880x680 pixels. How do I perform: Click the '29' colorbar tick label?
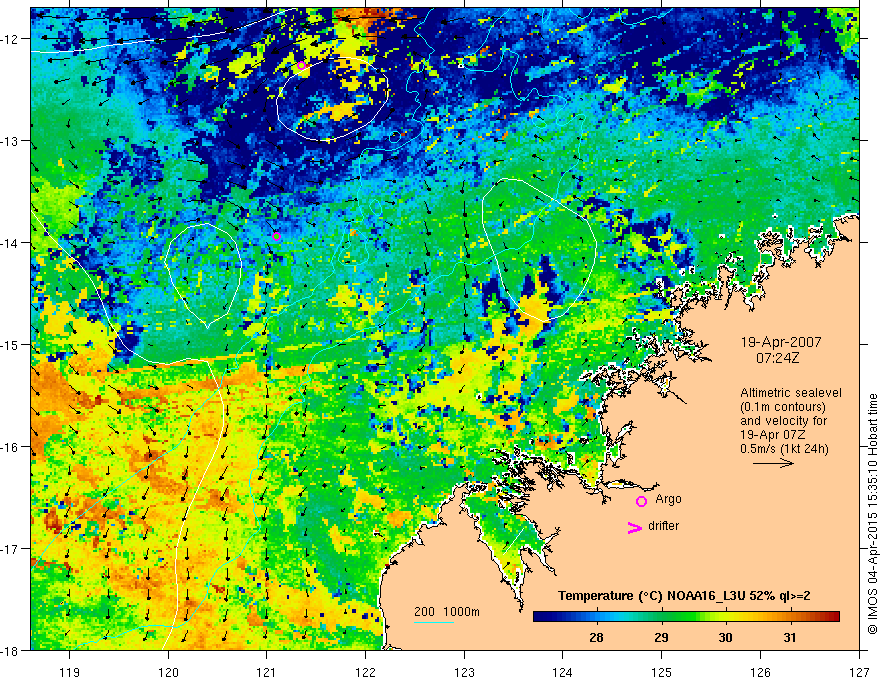(661, 638)
